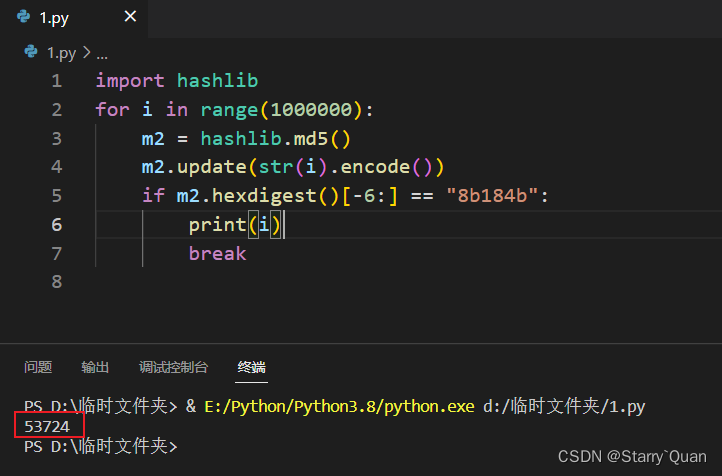Click 'md5' on line 3

[311, 139]
